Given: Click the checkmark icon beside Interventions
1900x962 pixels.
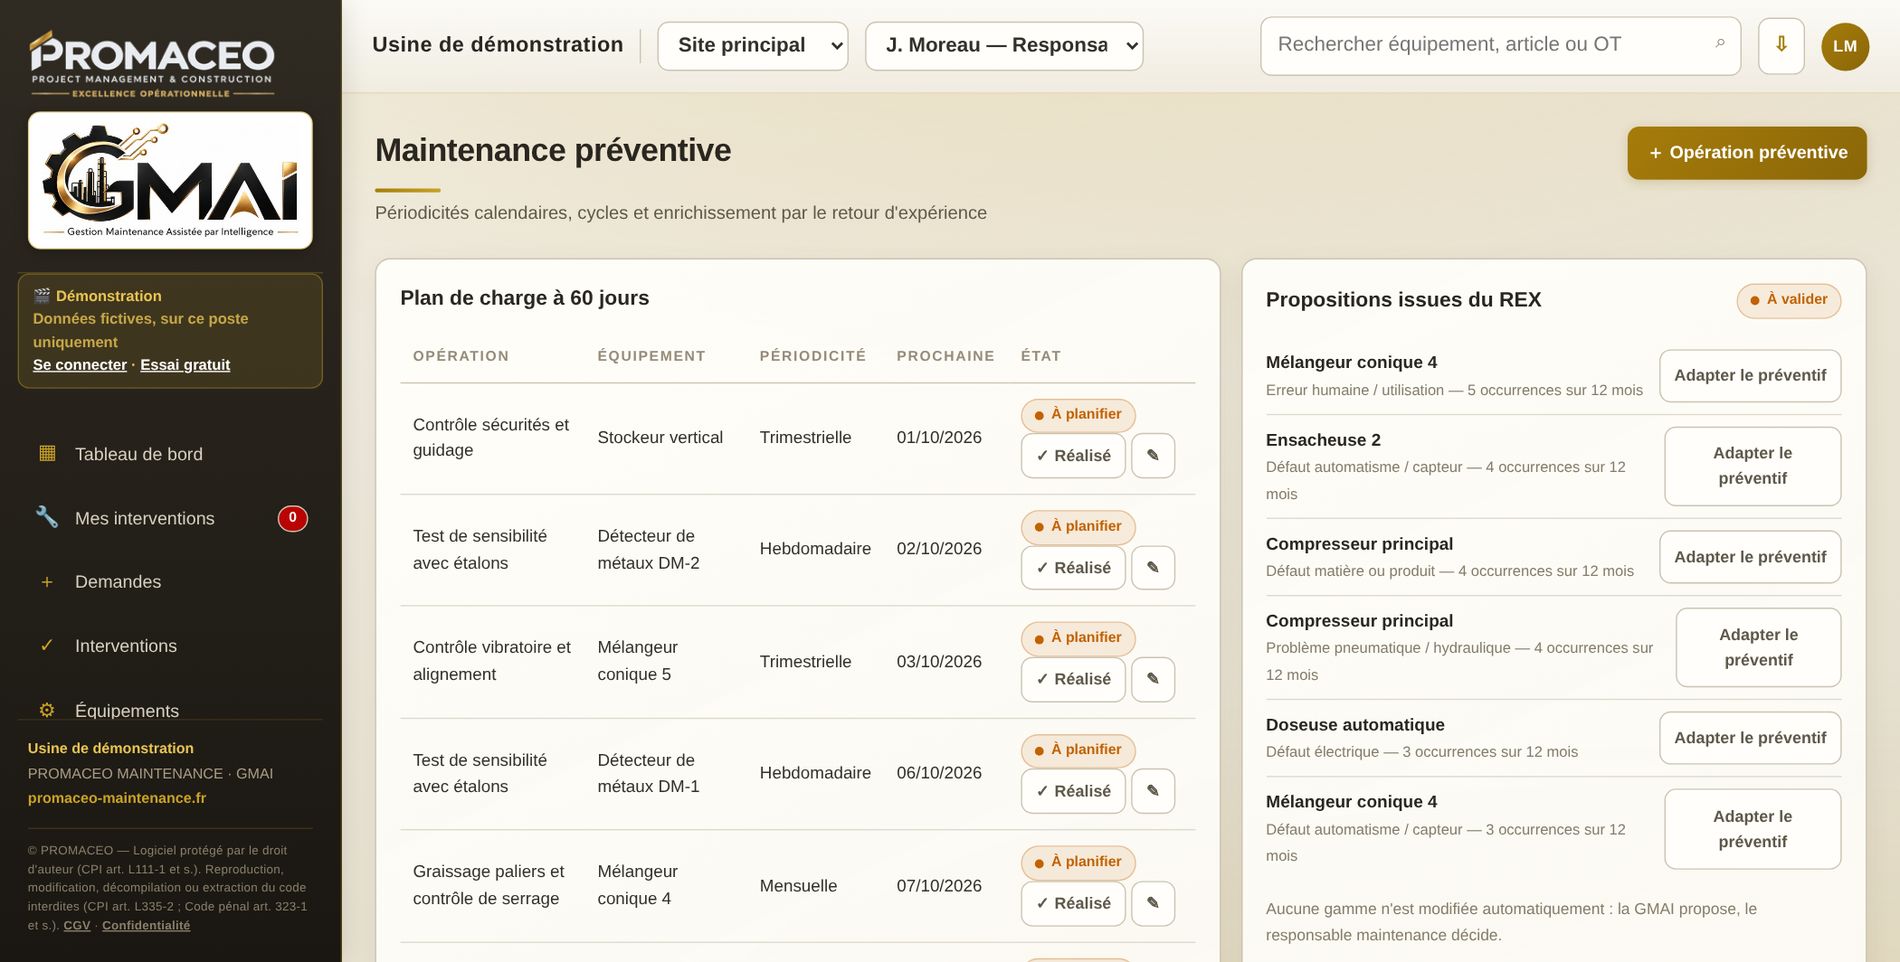Looking at the screenshot, I should coord(47,646).
